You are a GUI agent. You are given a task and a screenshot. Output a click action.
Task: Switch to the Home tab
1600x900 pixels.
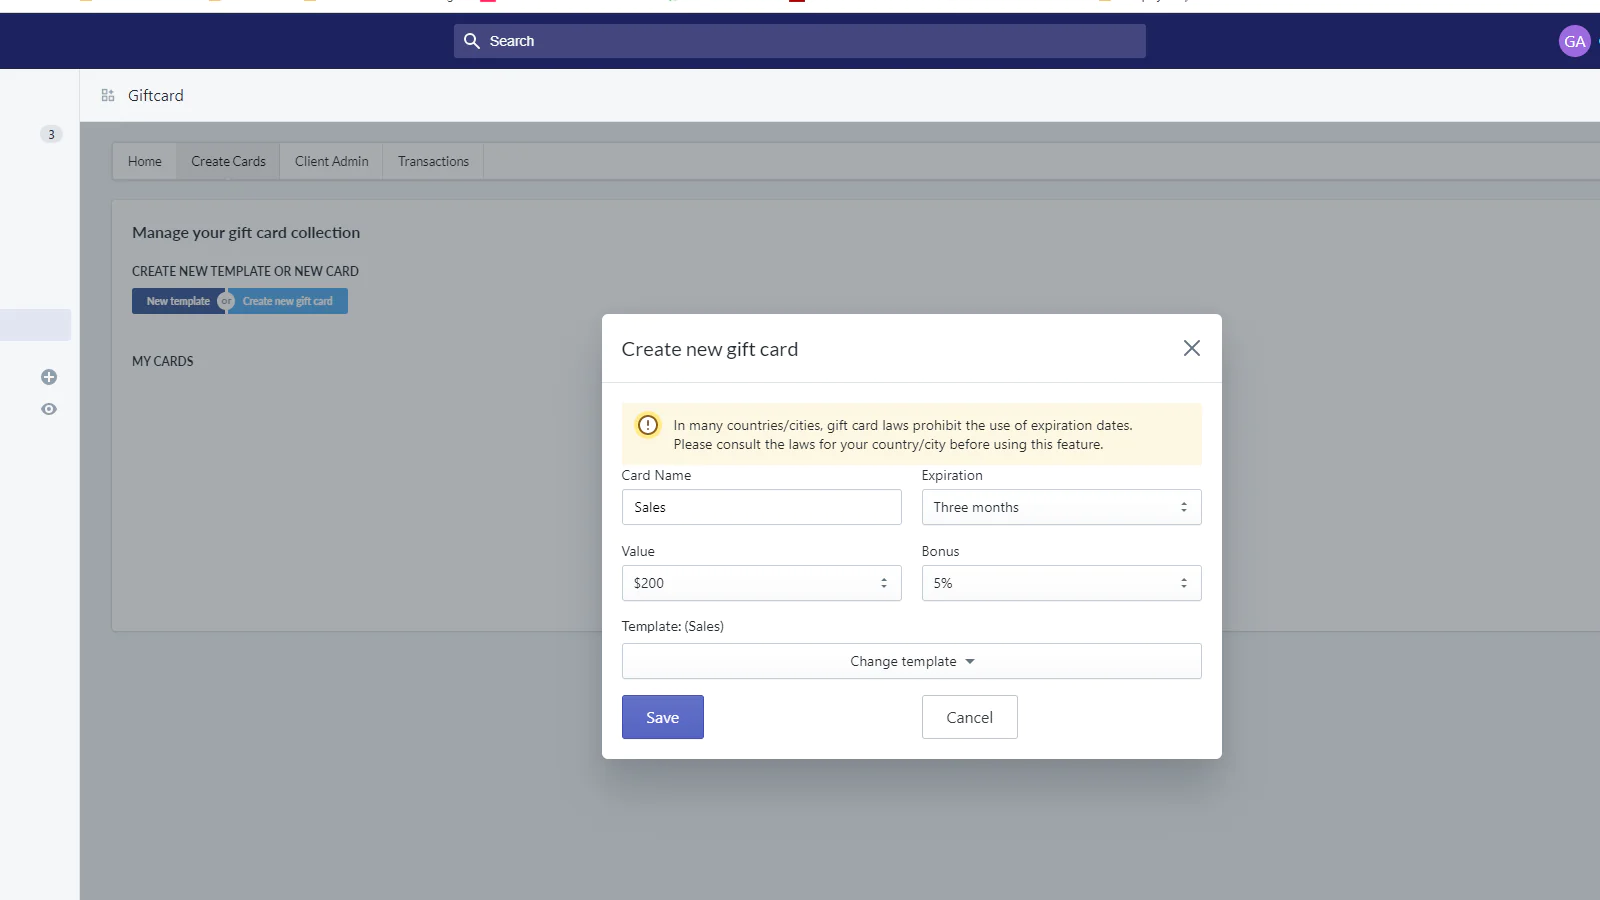click(145, 161)
